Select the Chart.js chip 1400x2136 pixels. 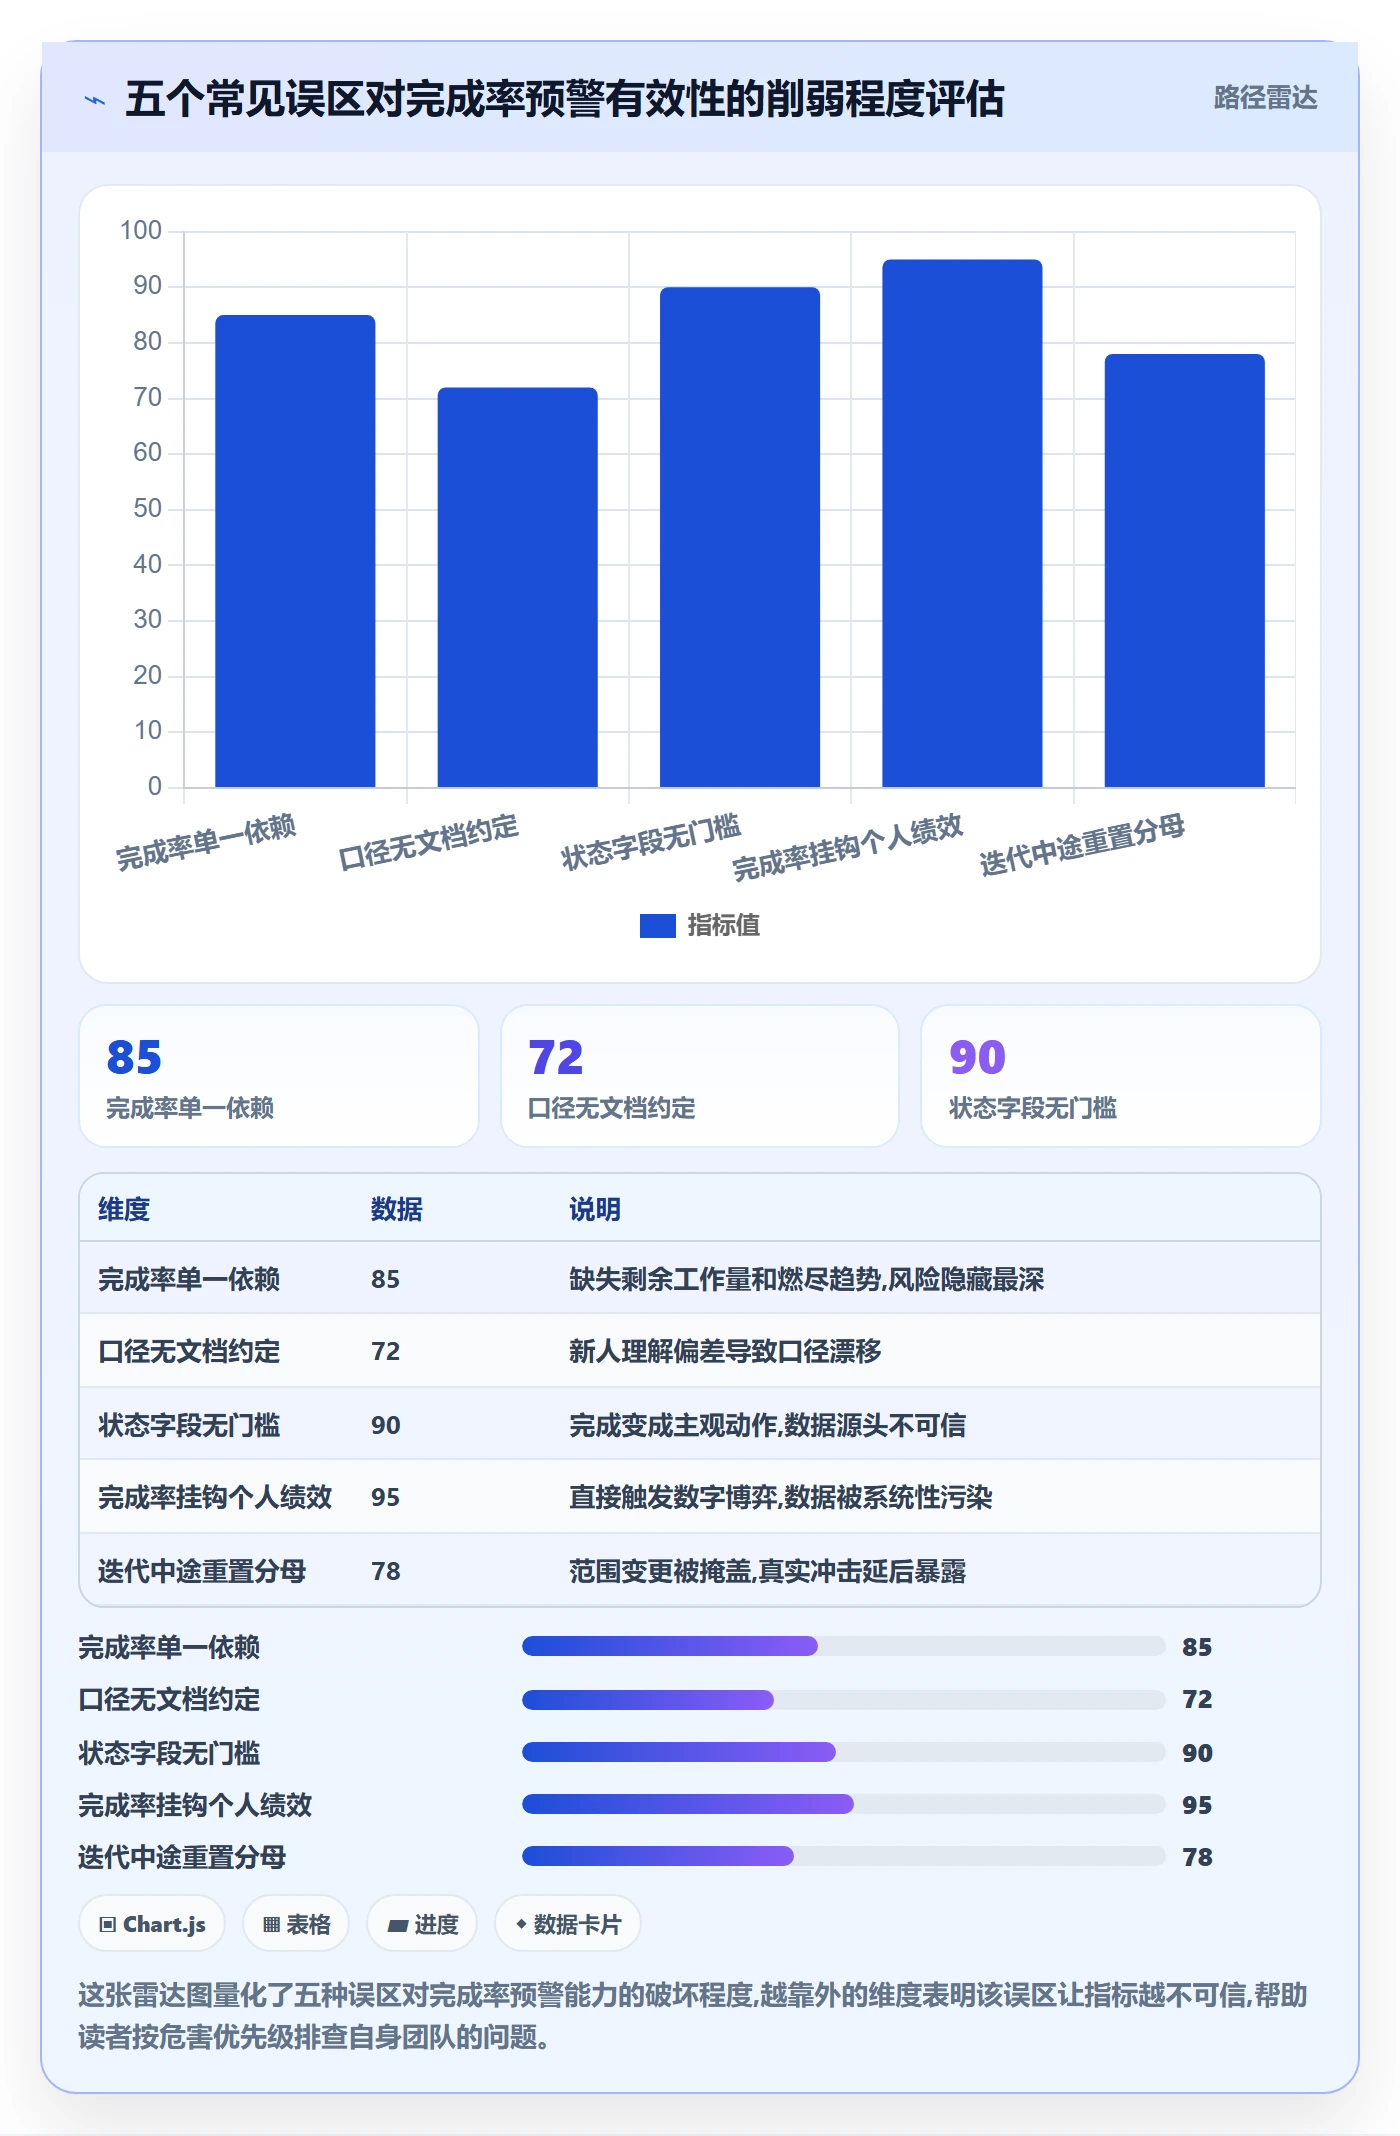coord(152,1924)
